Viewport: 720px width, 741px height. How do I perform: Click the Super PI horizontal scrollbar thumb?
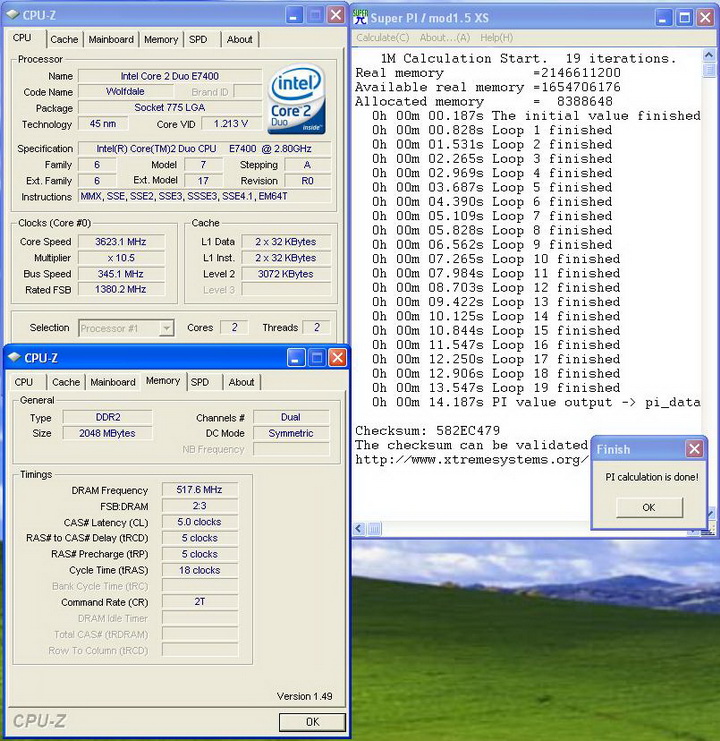click(x=374, y=528)
